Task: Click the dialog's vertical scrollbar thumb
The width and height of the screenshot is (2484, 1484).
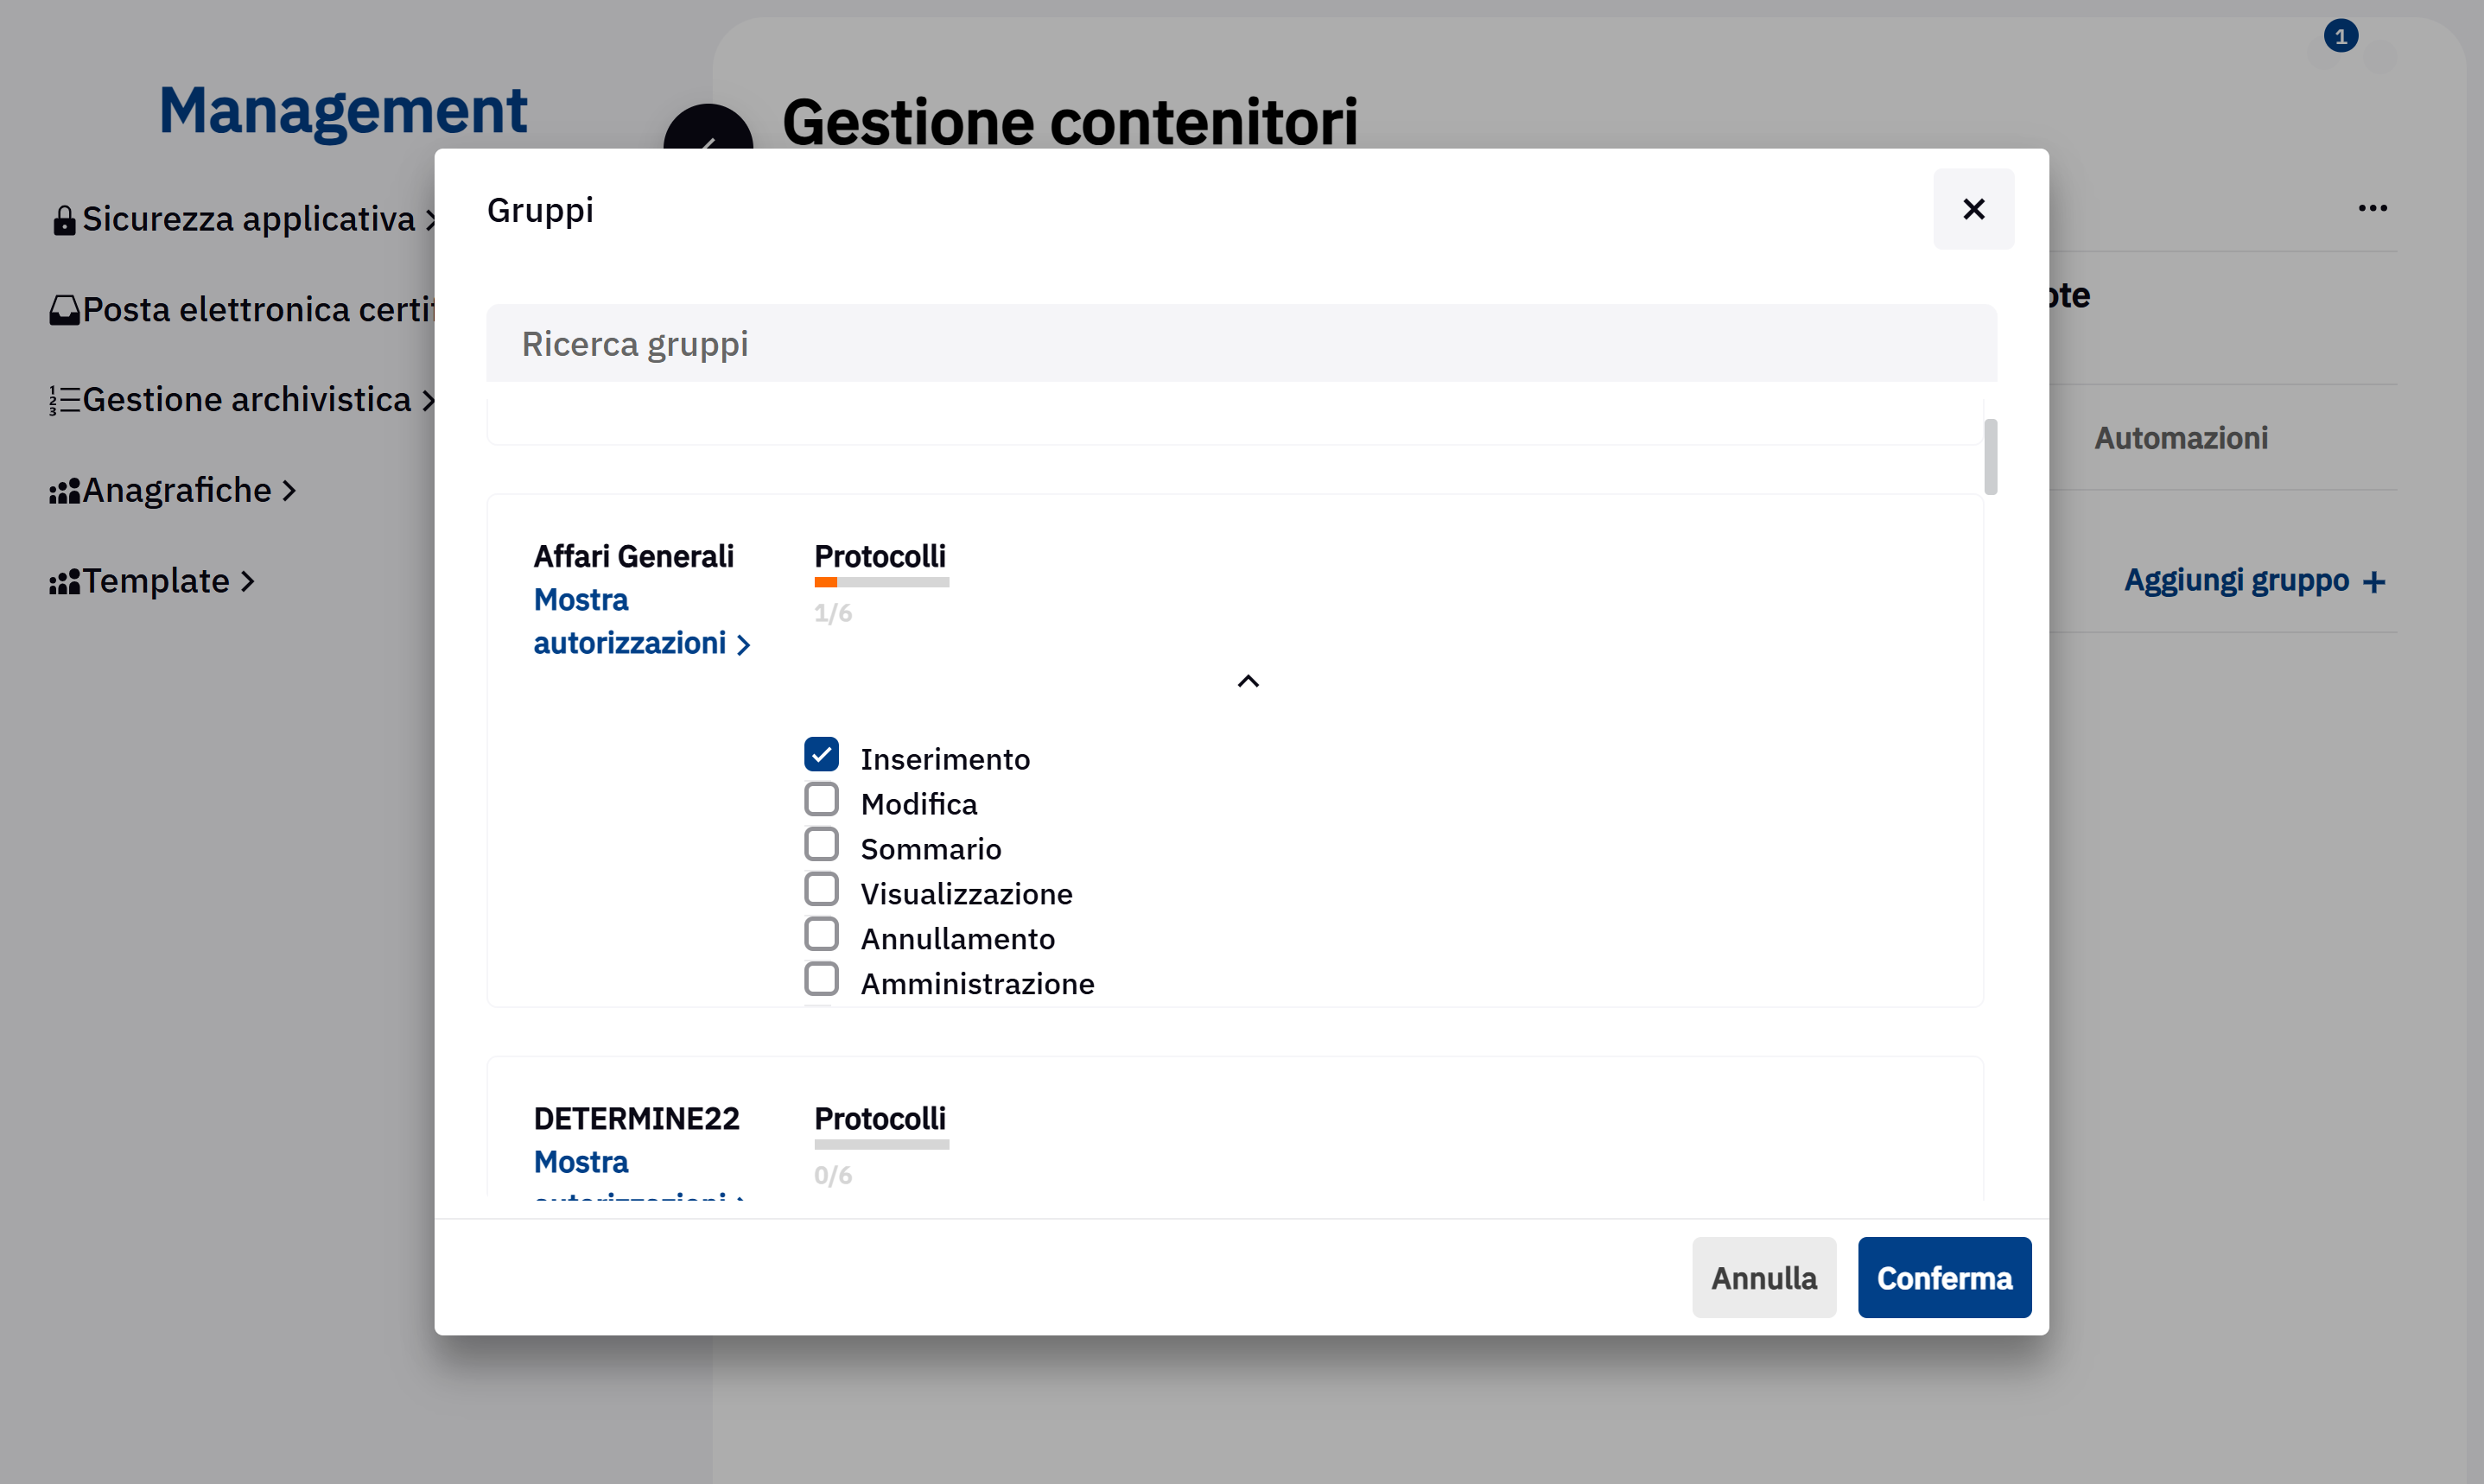Action: (x=1990, y=456)
